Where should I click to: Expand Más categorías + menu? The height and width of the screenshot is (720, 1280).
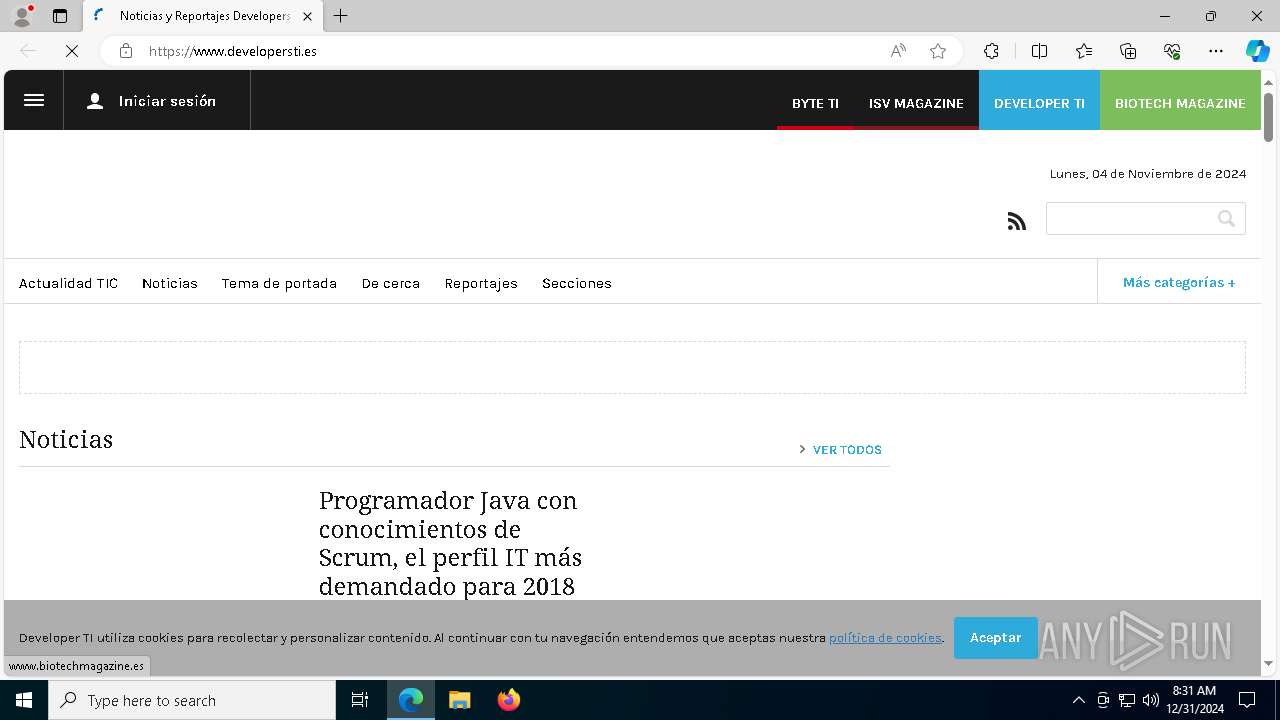point(1179,282)
